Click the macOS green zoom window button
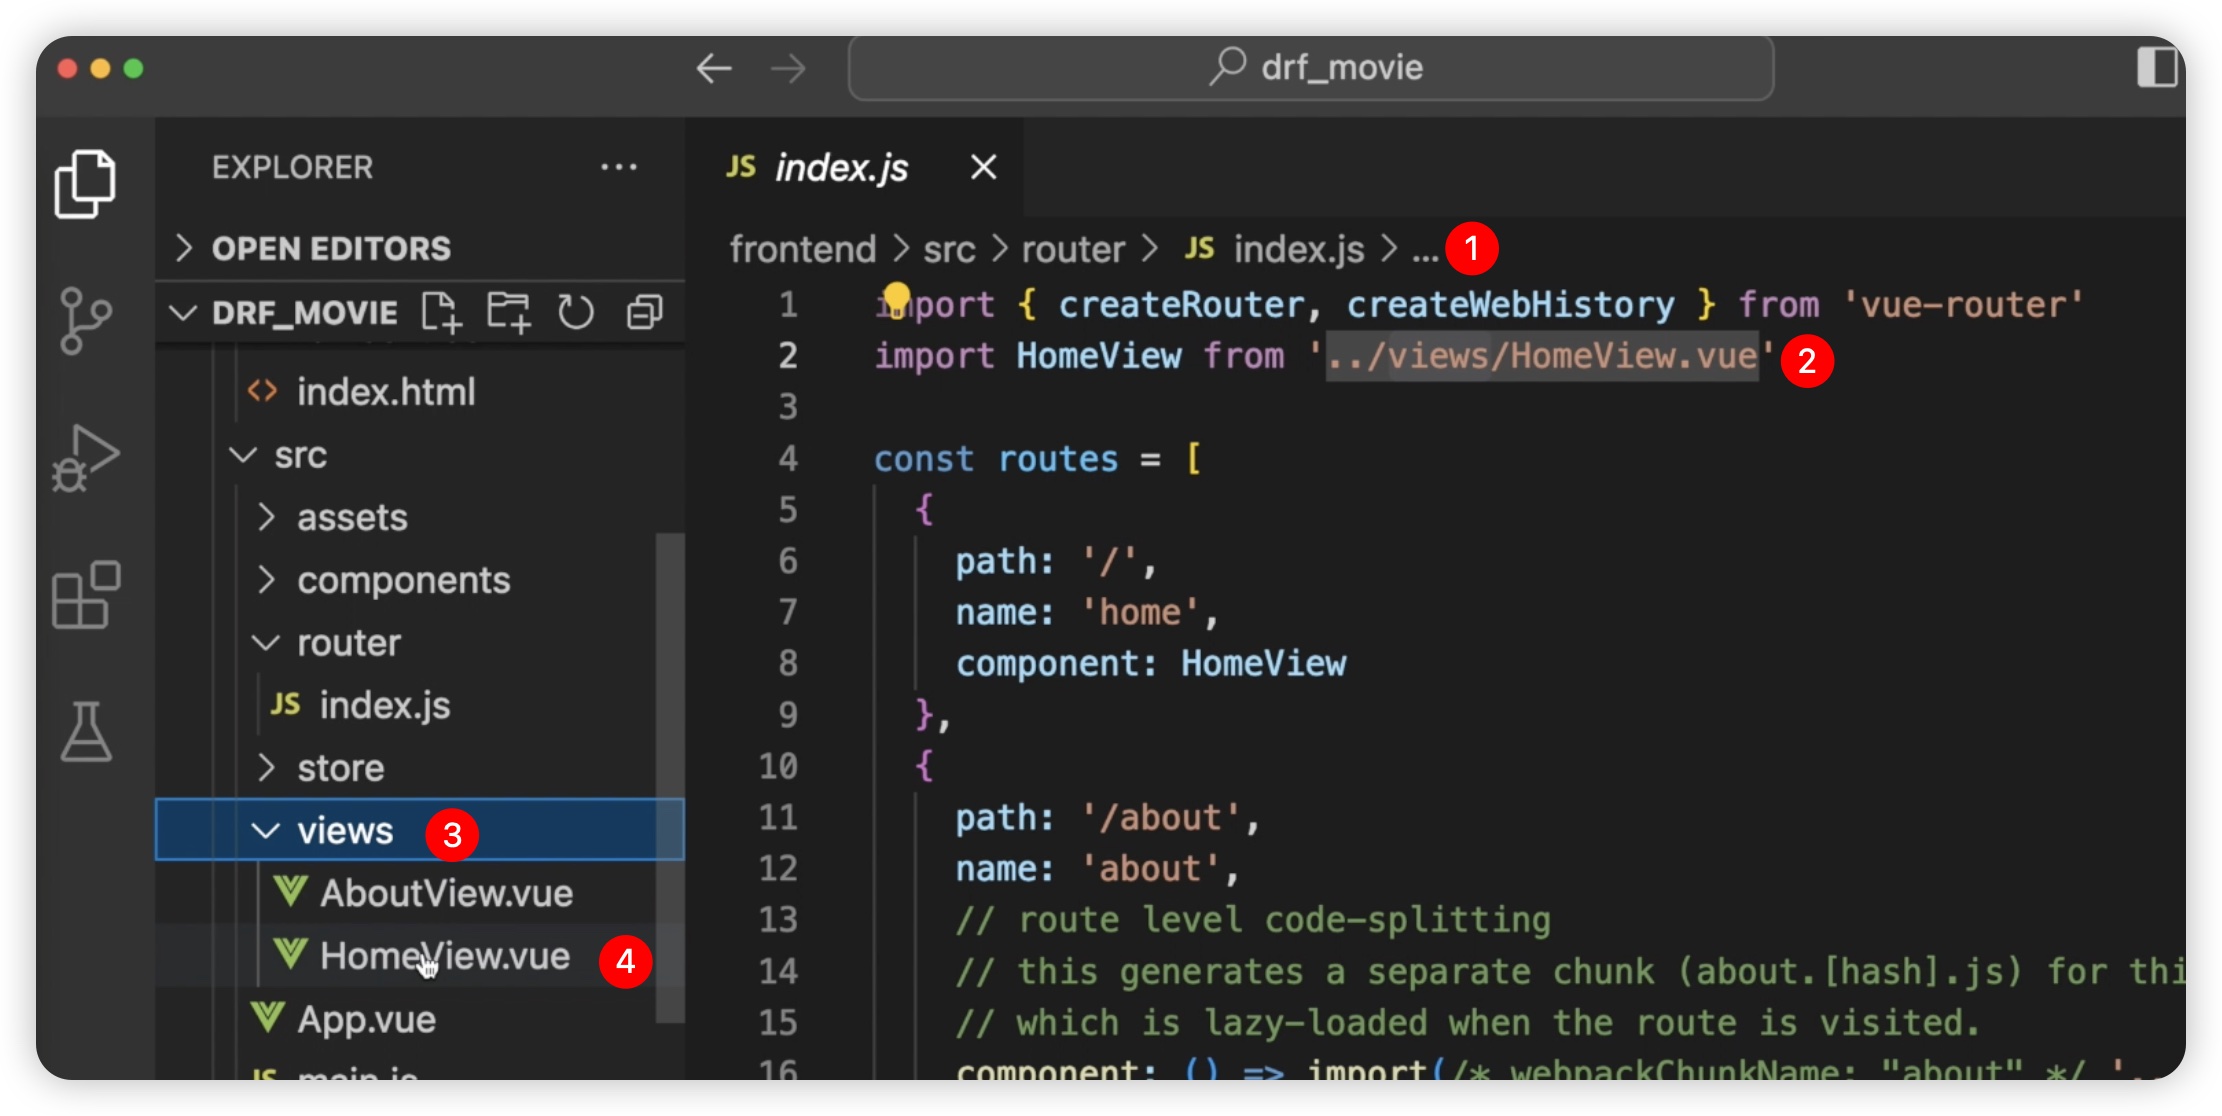 click(133, 68)
